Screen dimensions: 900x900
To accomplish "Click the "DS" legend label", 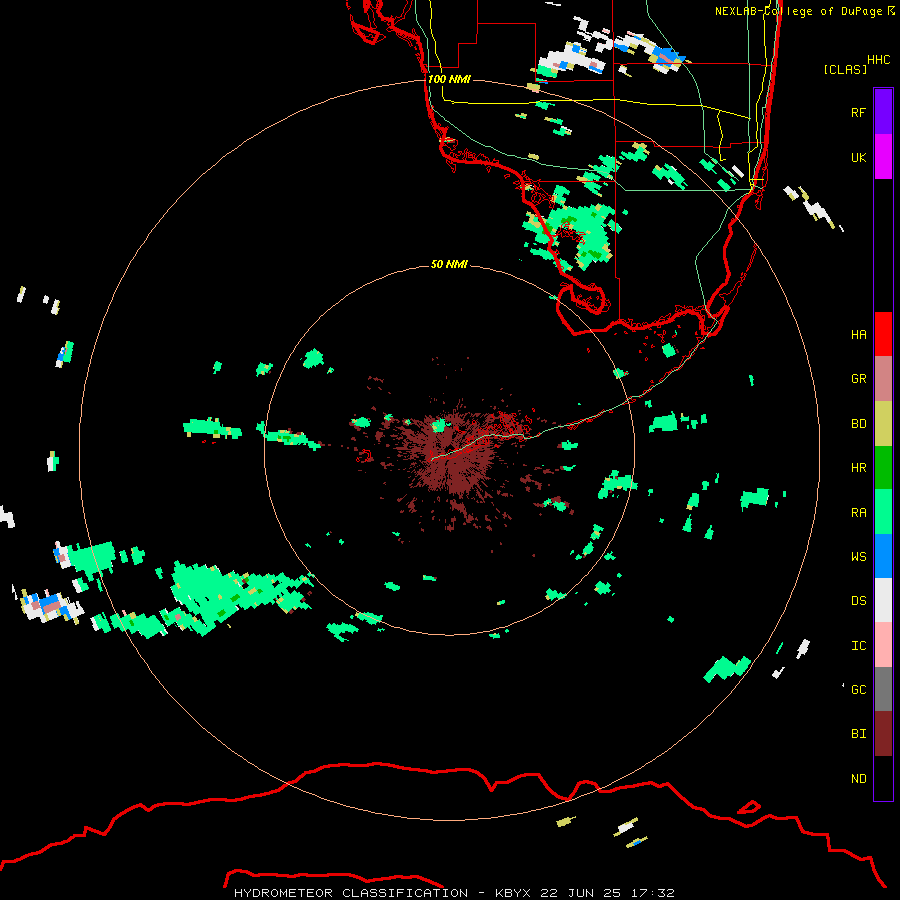I will coord(858,601).
